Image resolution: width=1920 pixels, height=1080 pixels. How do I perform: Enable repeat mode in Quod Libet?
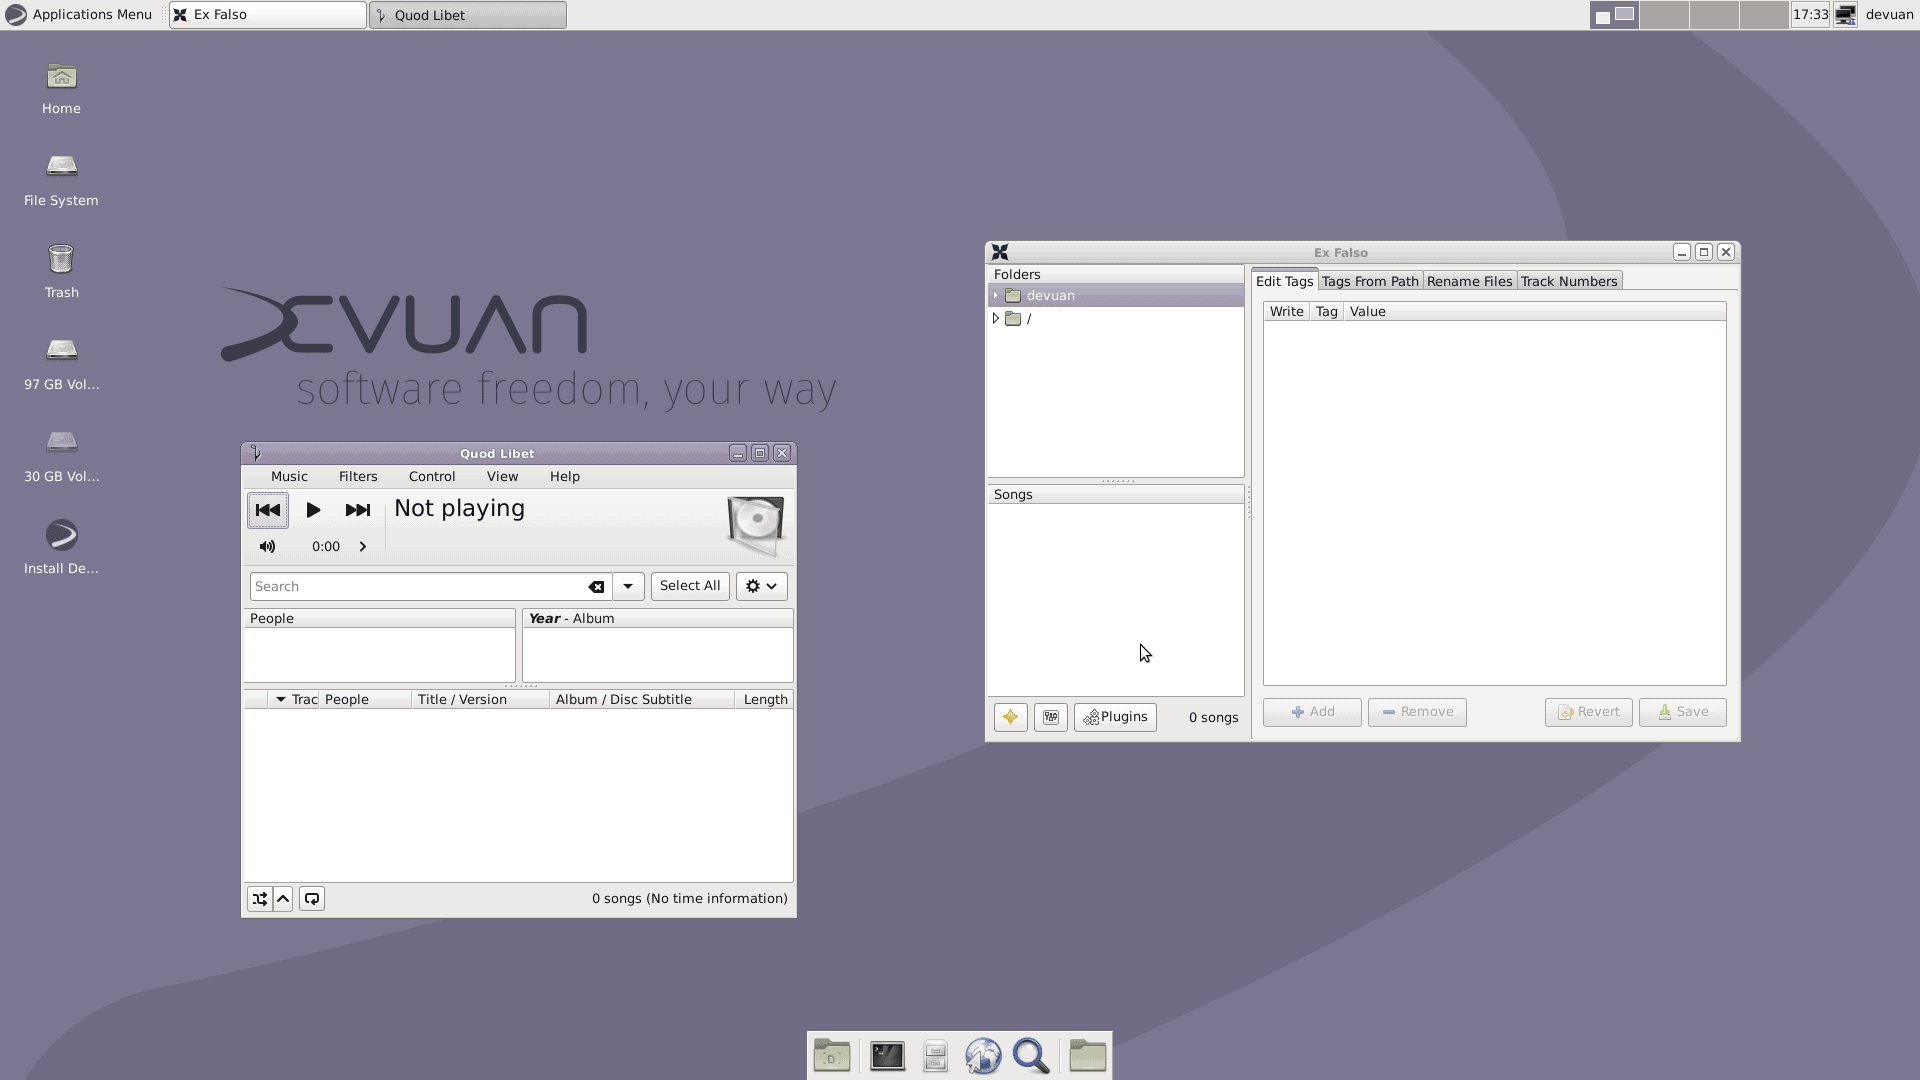pyautogui.click(x=311, y=898)
